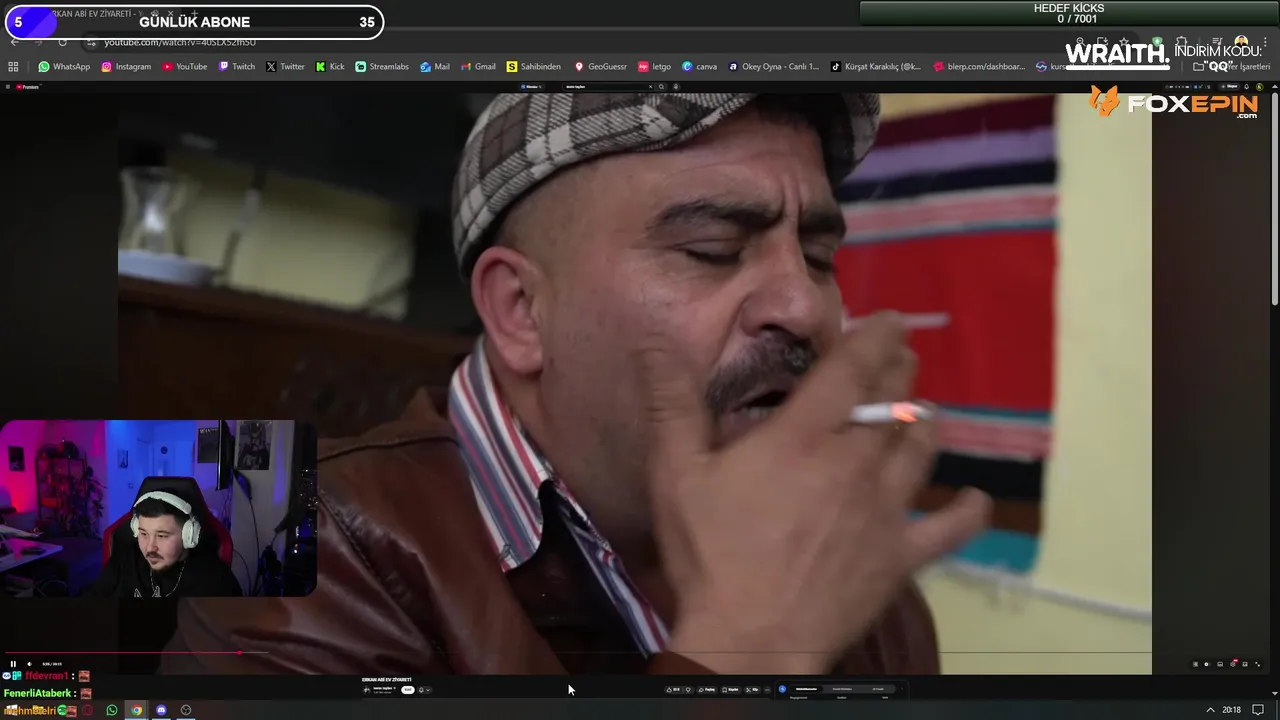Reload the page in Chrome

pyautogui.click(x=63, y=42)
